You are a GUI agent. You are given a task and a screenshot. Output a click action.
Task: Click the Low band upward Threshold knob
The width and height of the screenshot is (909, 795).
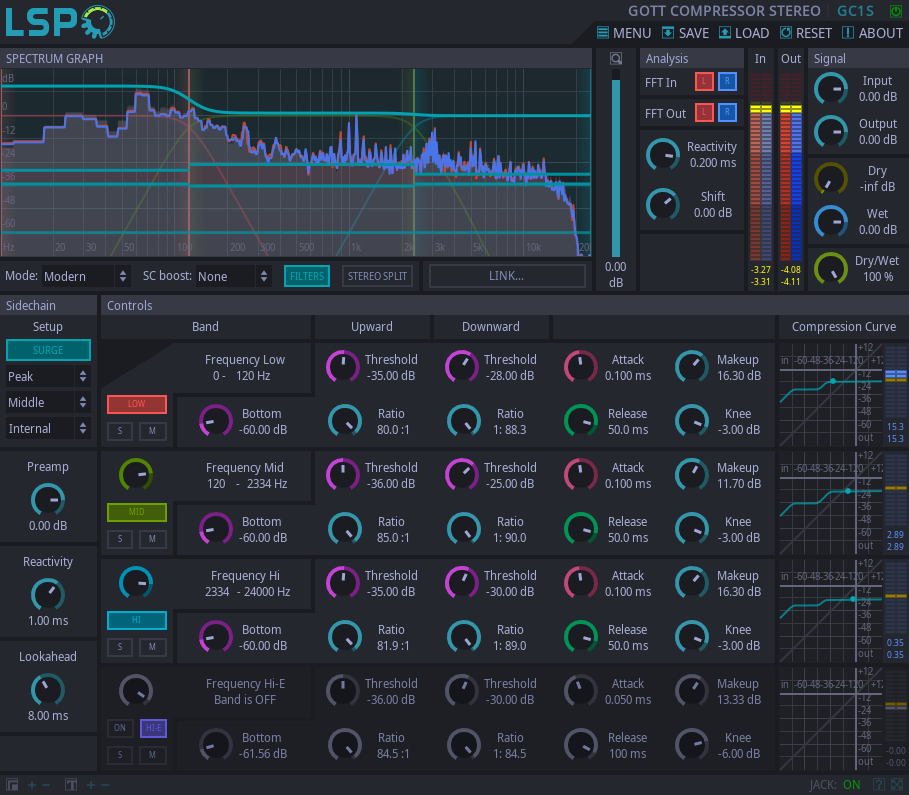pos(343,366)
